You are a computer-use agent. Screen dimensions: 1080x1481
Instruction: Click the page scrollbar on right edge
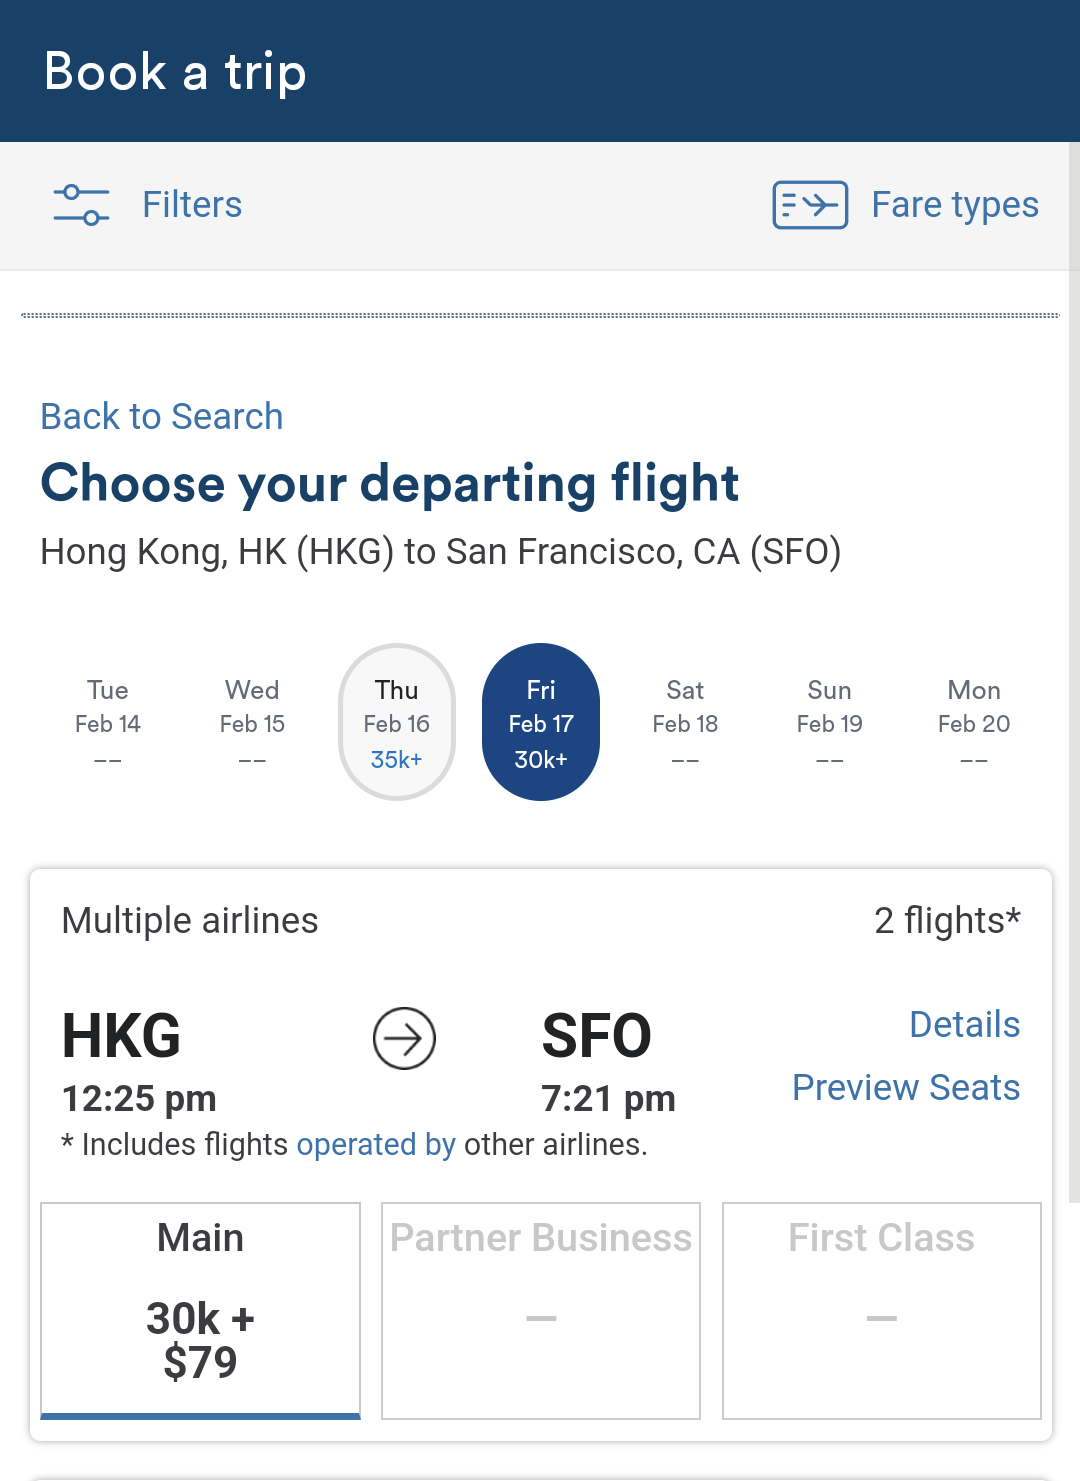click(1074, 672)
